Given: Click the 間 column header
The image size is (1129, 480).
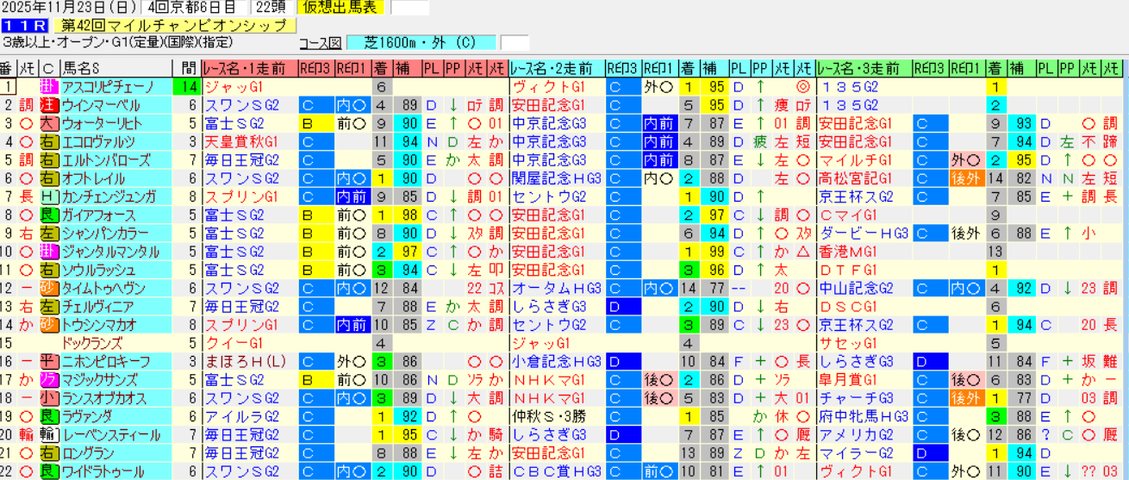Looking at the screenshot, I should [x=187, y=68].
